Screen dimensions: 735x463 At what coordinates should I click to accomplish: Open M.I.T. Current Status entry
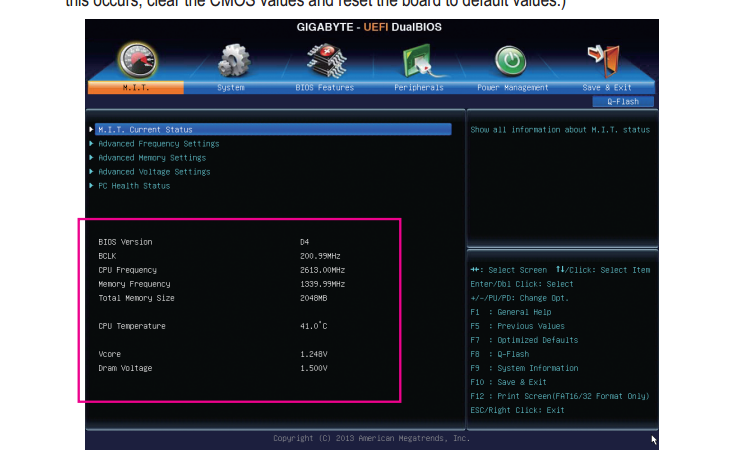click(273, 129)
